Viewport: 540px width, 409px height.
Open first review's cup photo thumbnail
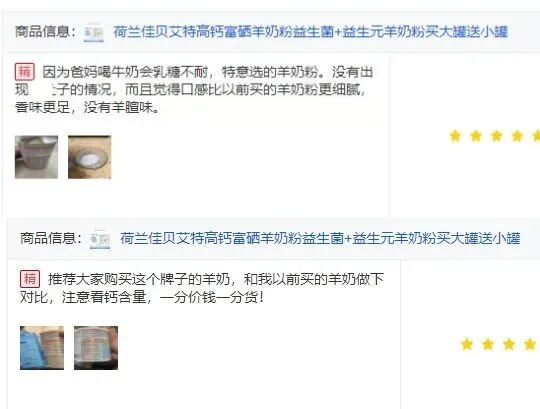coord(37,157)
